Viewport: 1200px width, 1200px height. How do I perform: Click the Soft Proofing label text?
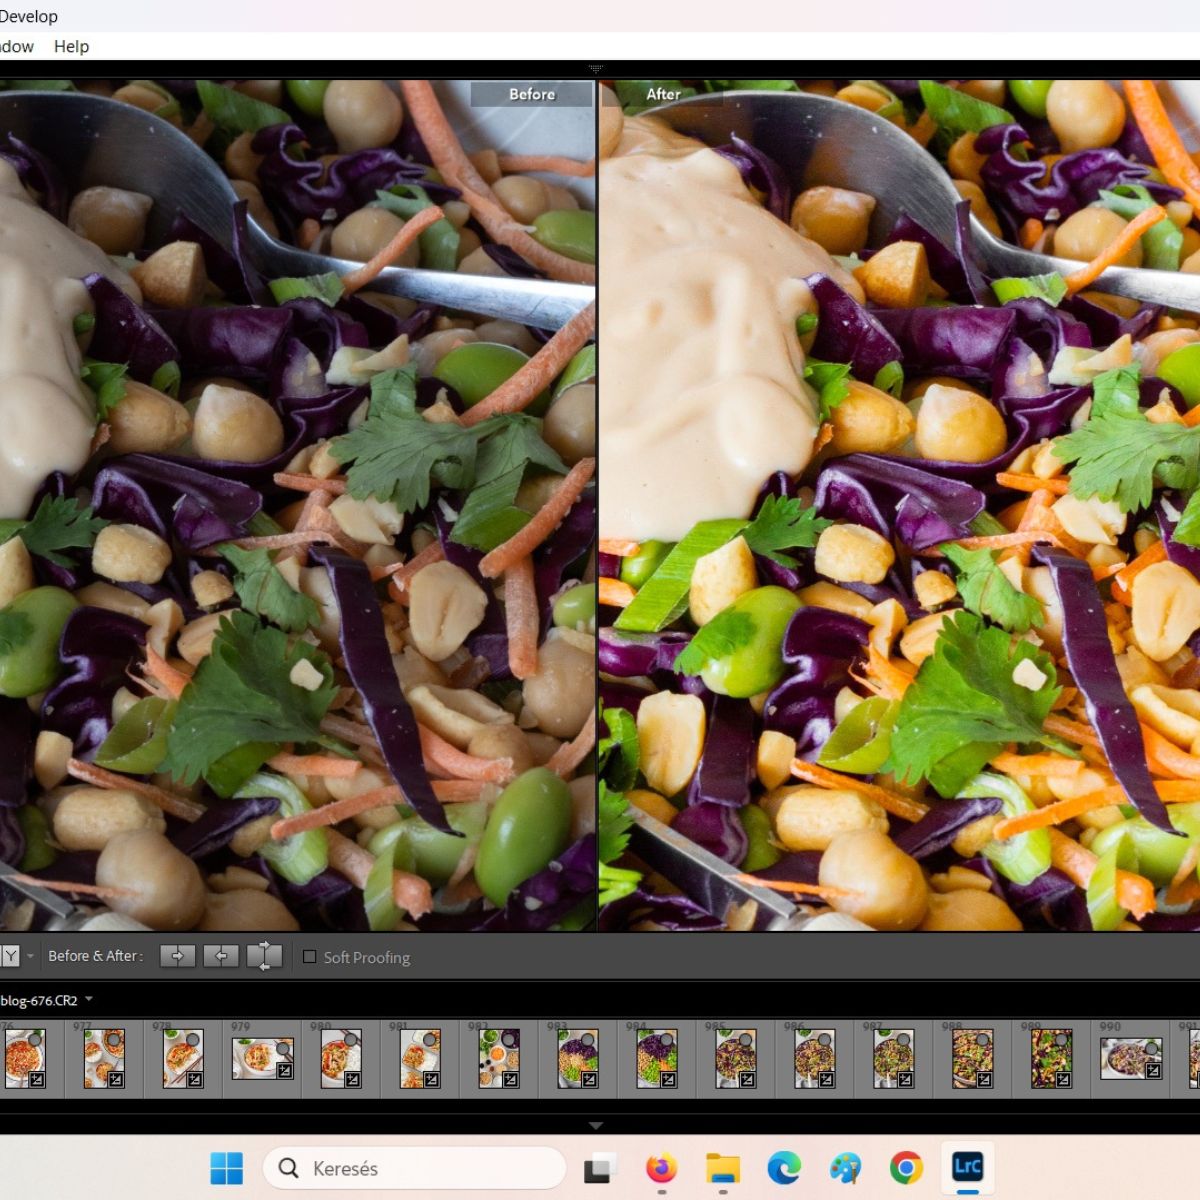coord(367,957)
